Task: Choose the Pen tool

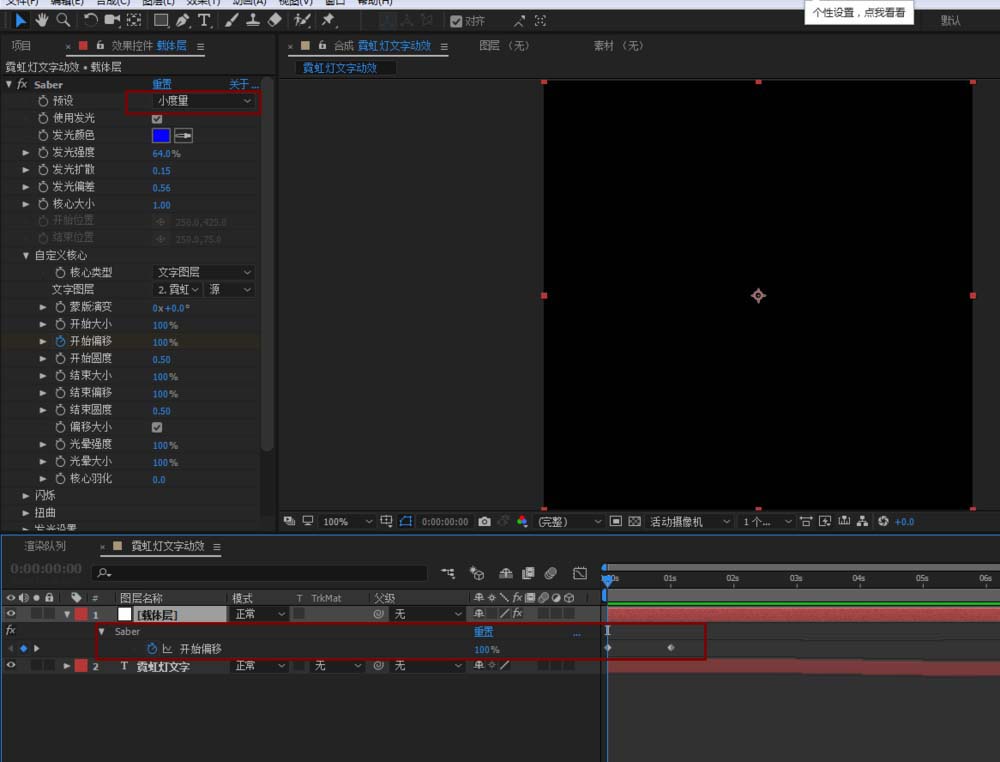Action: [x=182, y=20]
